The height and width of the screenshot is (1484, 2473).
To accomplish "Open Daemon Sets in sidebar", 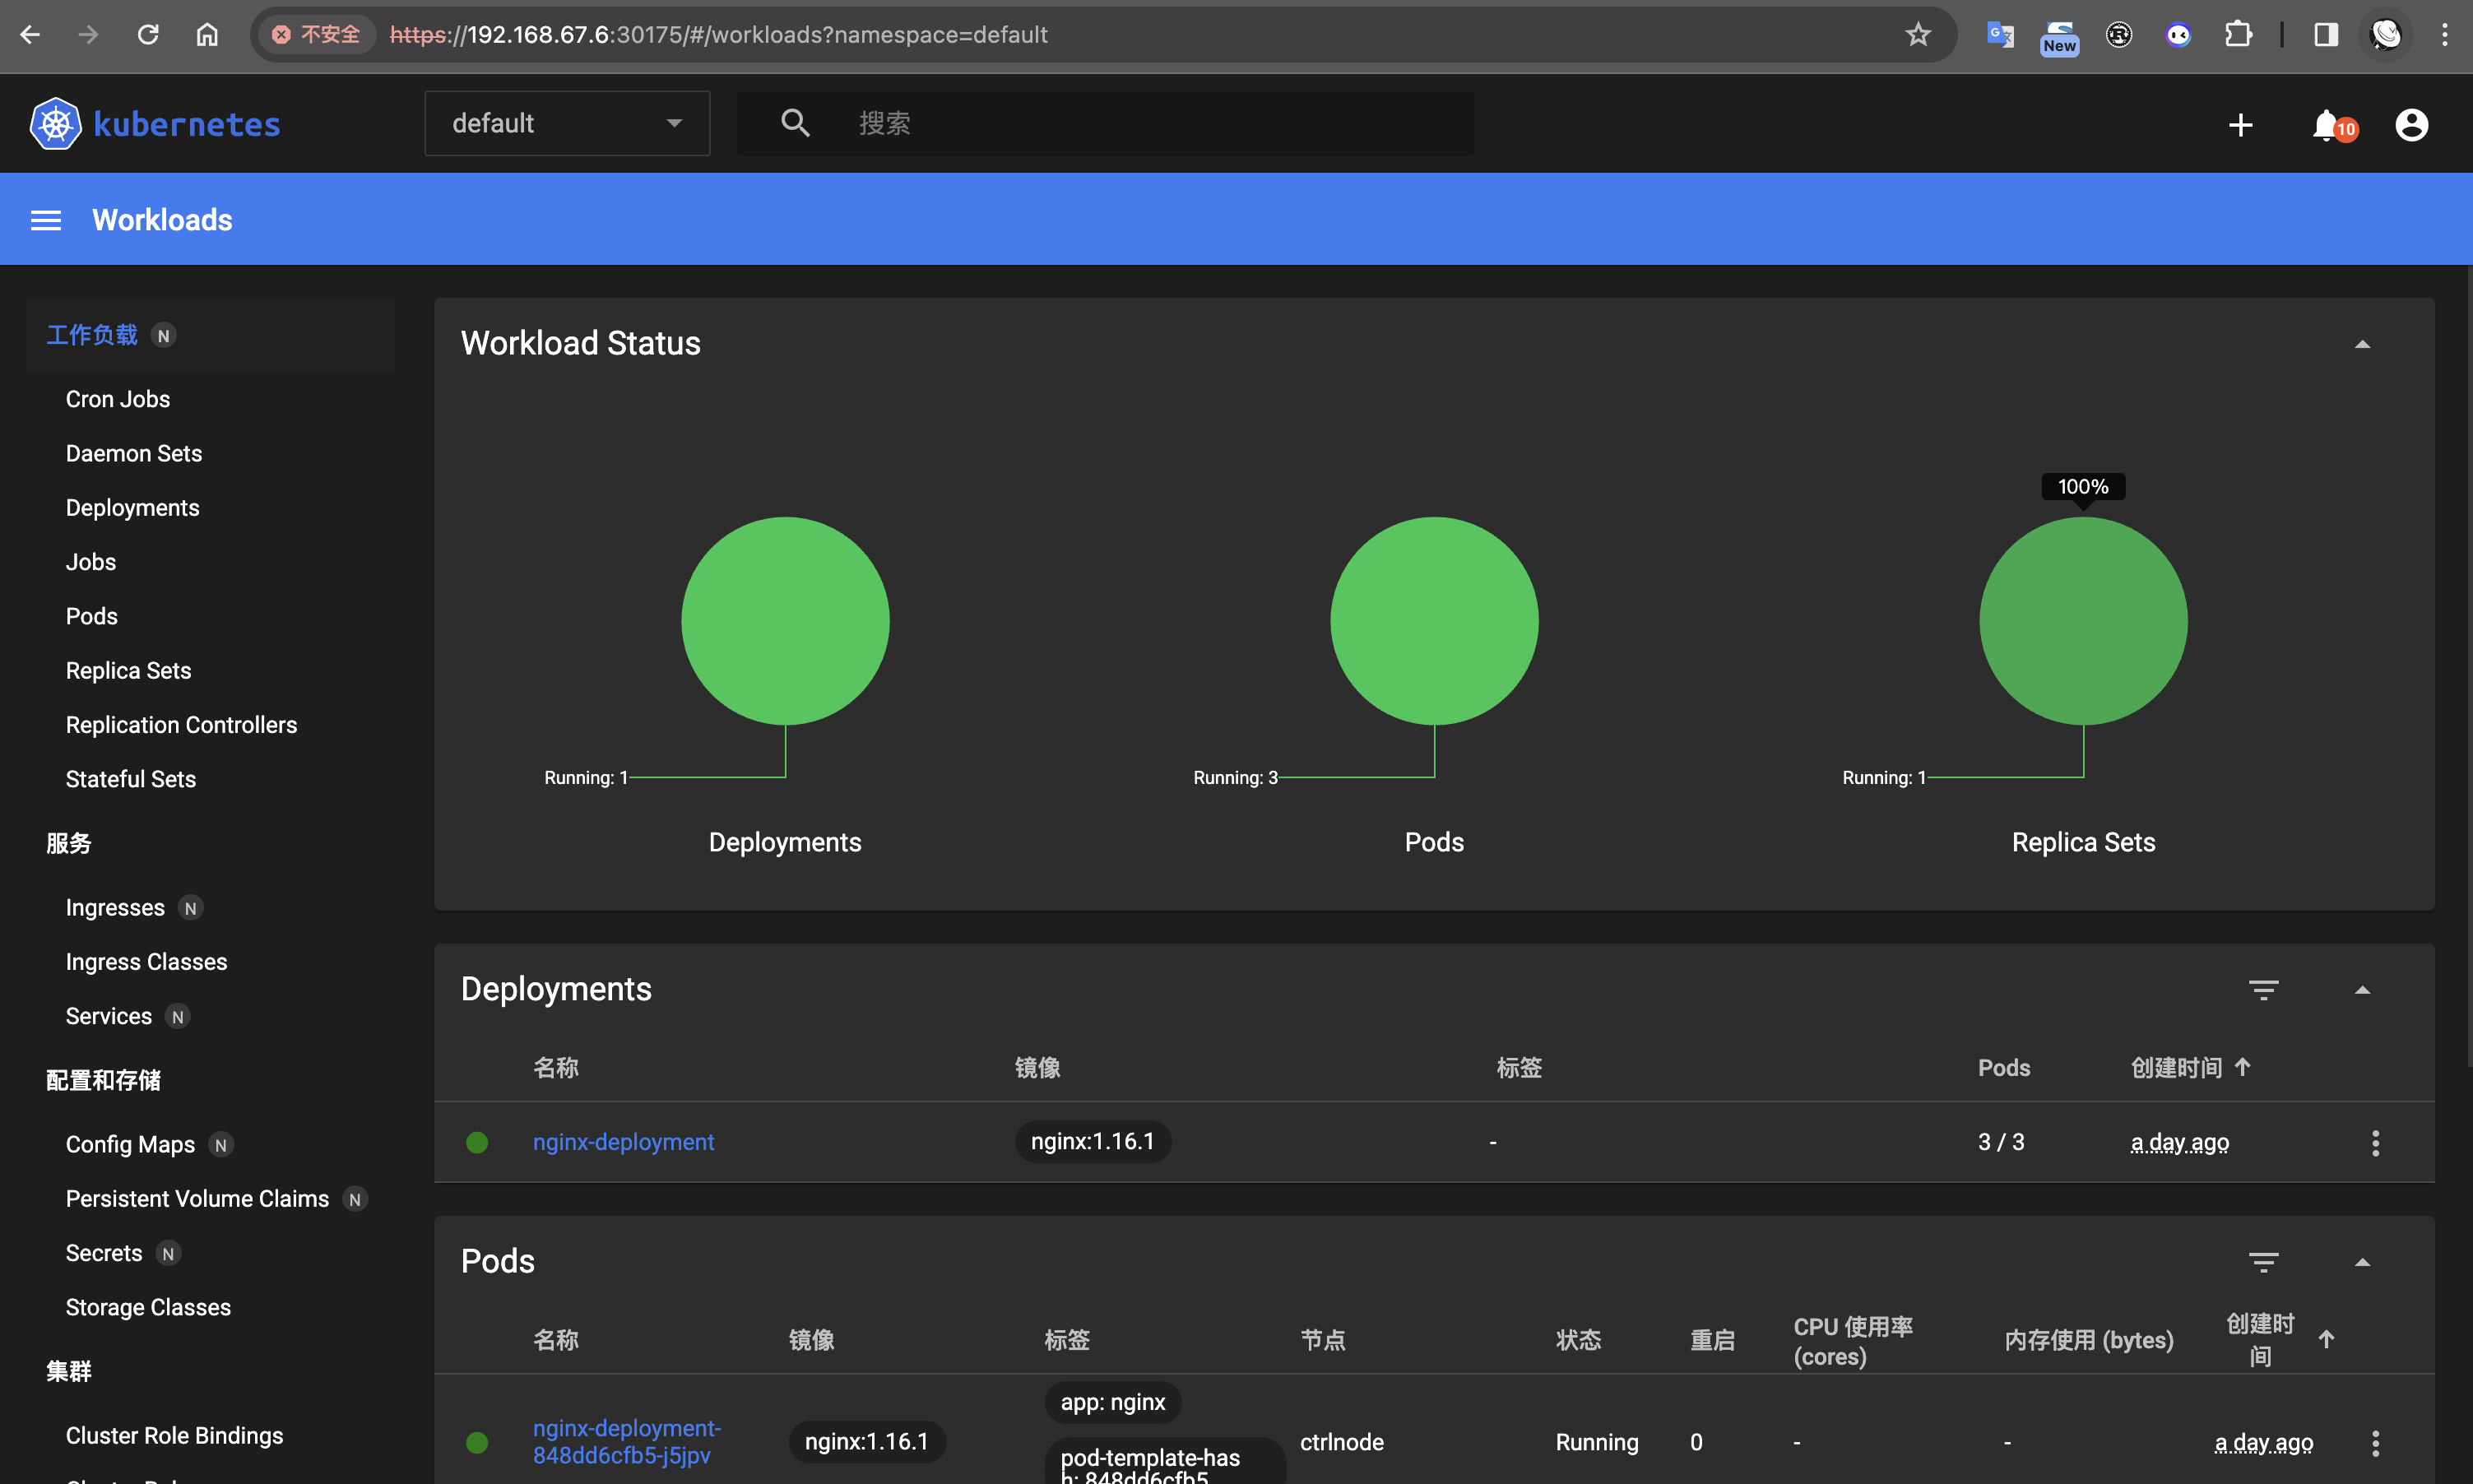I will click(134, 453).
